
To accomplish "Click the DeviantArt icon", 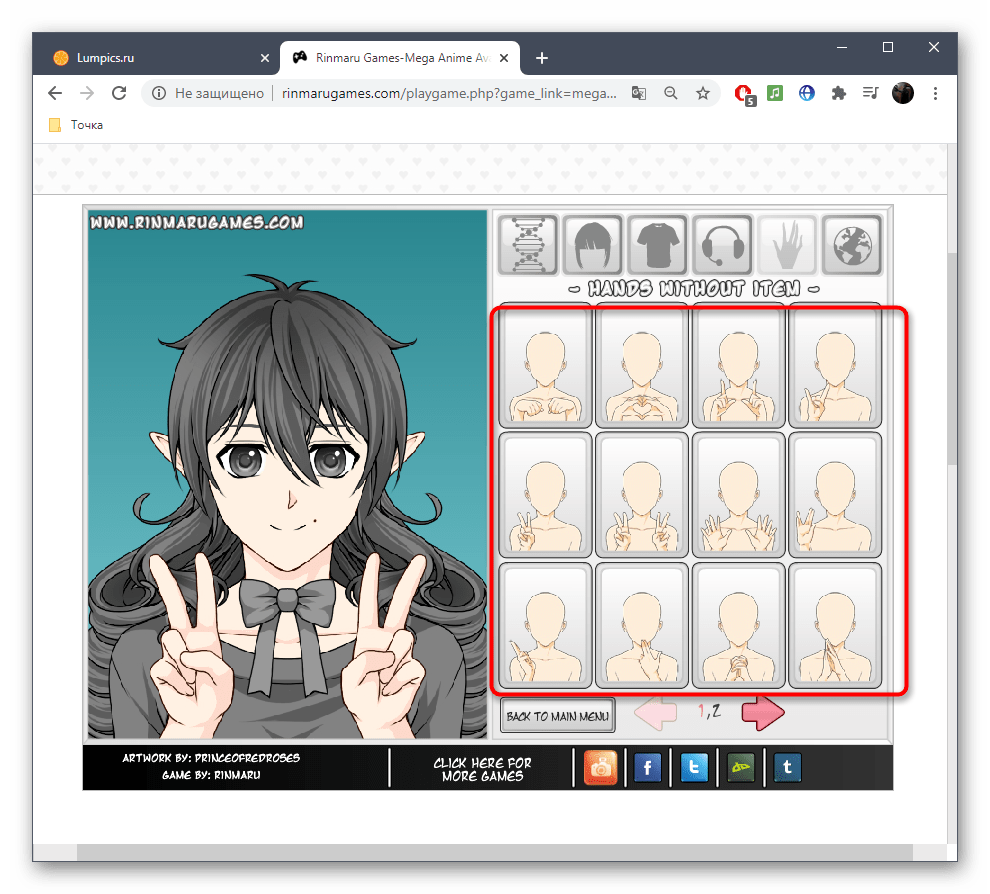I will (x=741, y=768).
